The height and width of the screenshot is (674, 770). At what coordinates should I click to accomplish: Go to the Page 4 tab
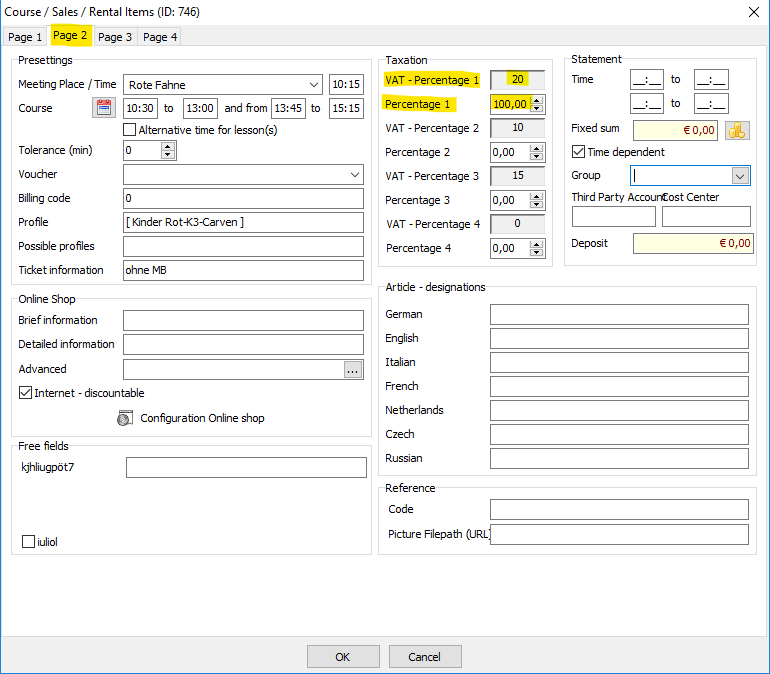pos(160,37)
